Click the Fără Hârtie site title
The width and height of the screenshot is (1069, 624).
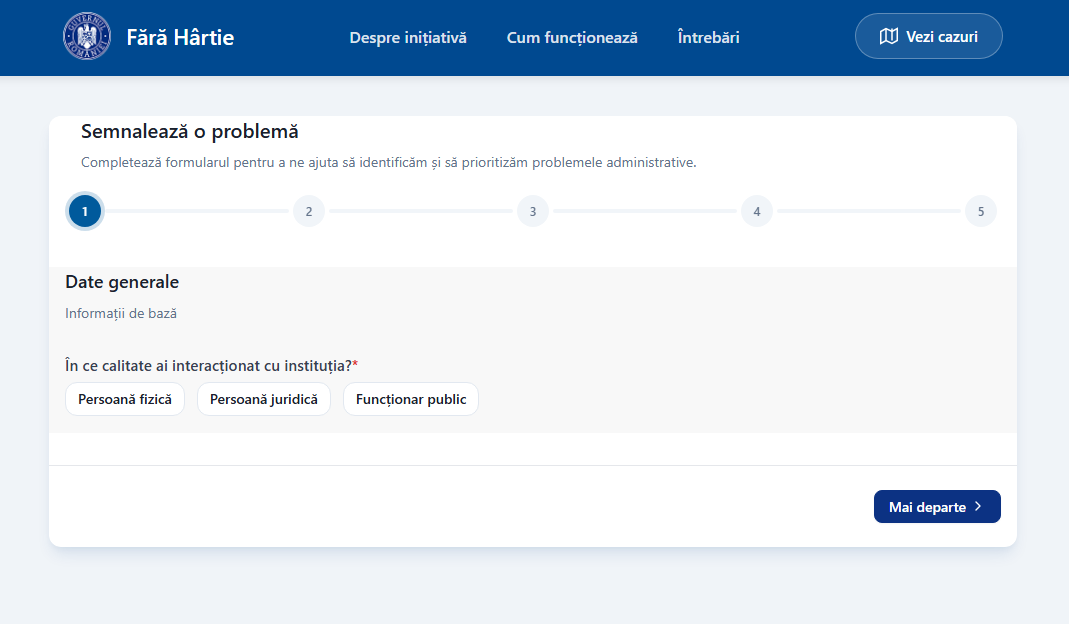click(x=180, y=36)
